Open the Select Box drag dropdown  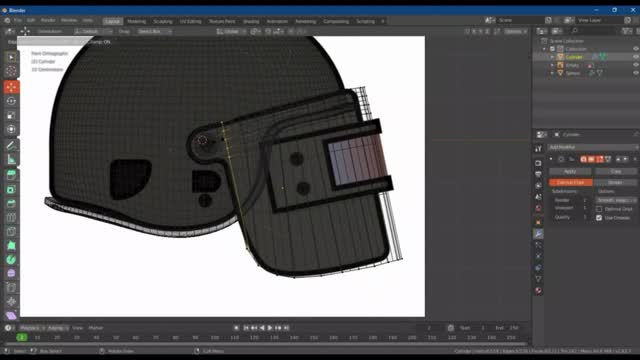154,31
